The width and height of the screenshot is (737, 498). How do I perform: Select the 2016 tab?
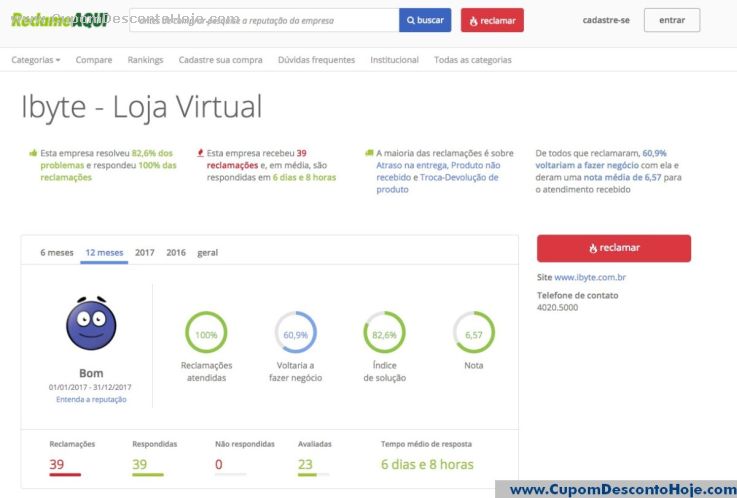(x=176, y=253)
